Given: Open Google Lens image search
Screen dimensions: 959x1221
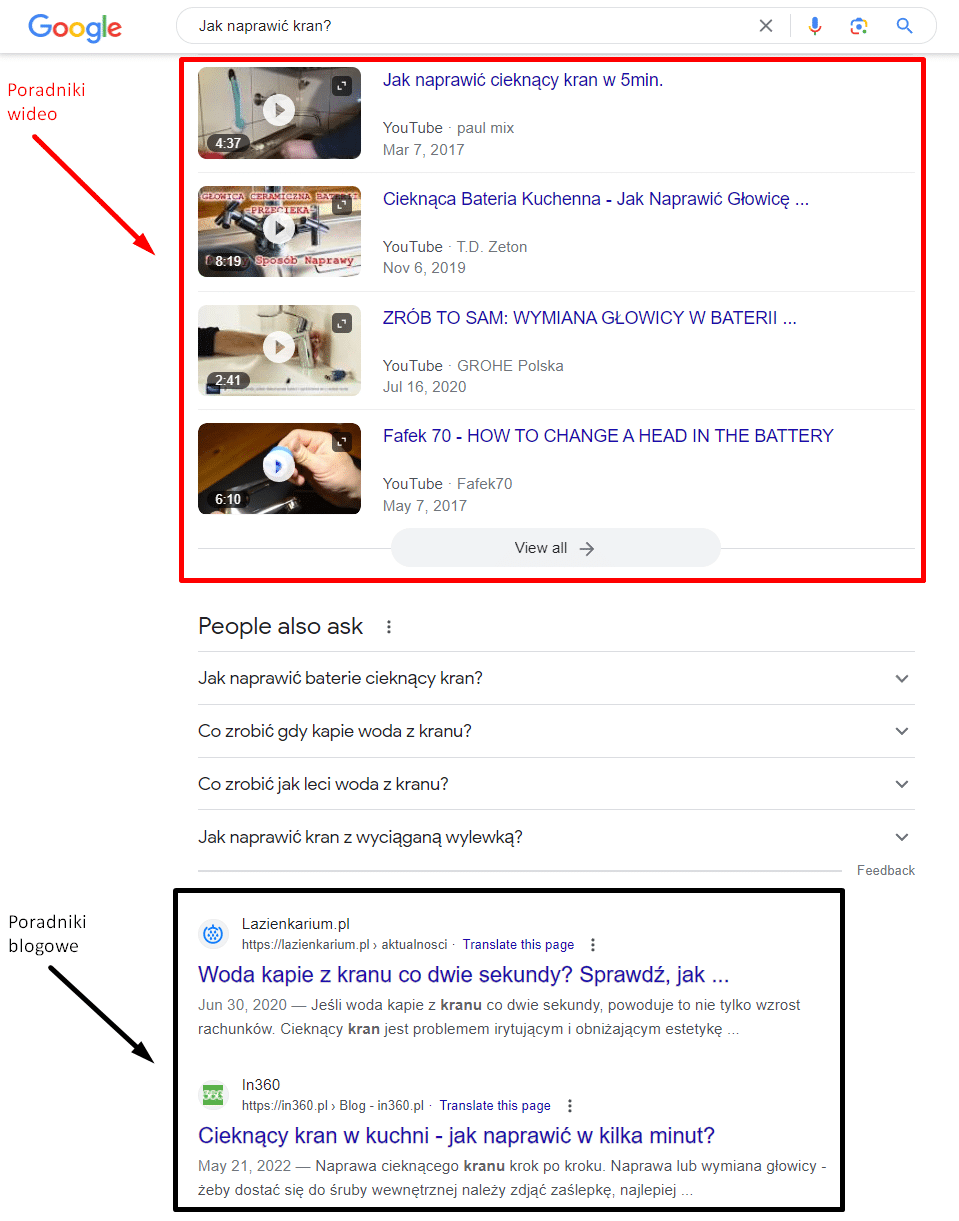Looking at the screenshot, I should point(858,26).
